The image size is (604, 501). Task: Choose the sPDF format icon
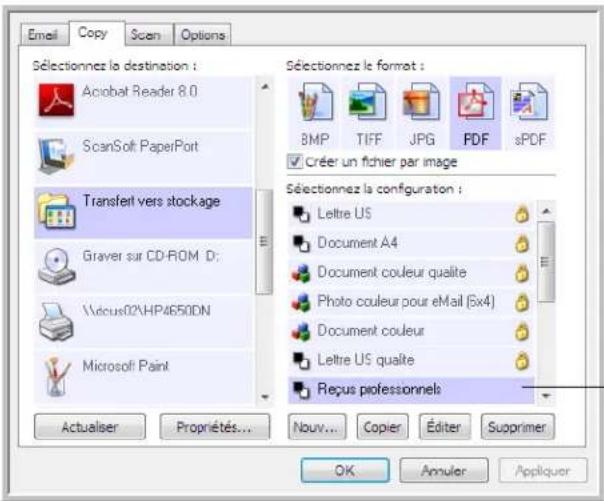click(x=529, y=102)
